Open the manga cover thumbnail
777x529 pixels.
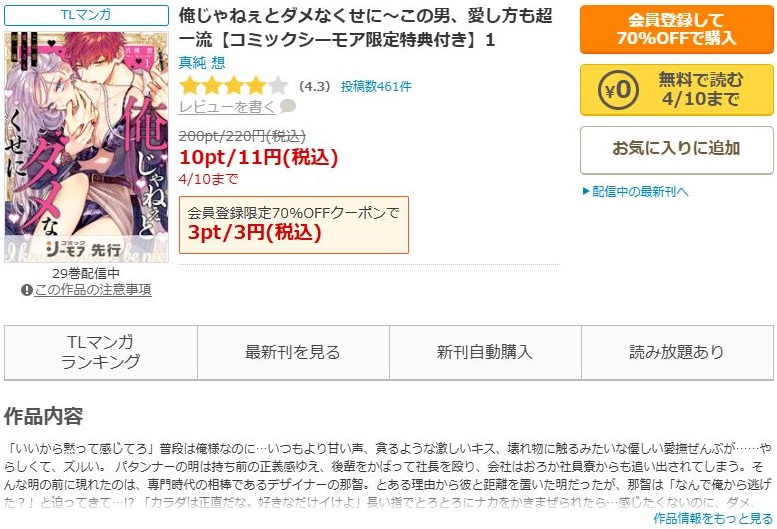[86, 147]
